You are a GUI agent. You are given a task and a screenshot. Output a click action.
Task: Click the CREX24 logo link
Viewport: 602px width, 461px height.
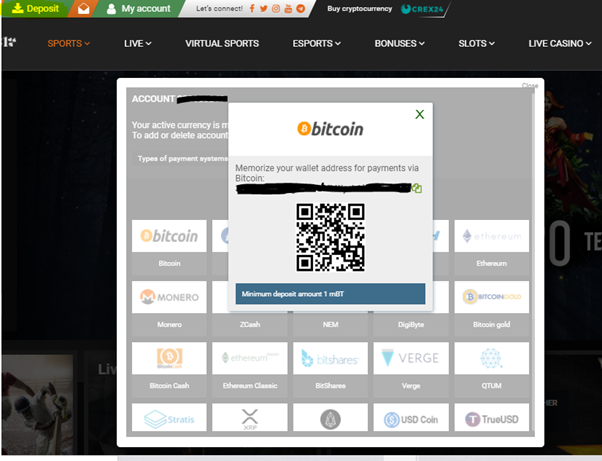click(422, 9)
